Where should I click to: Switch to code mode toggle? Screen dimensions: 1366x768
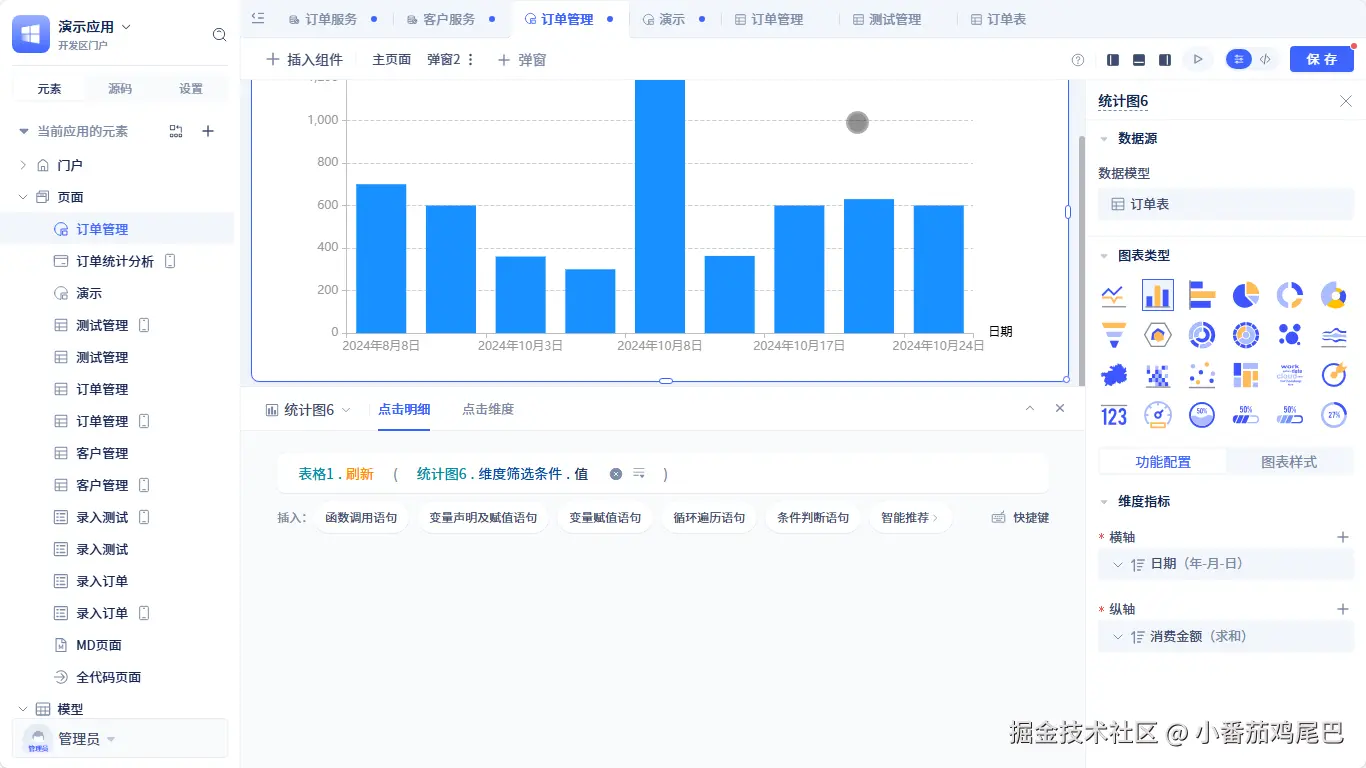coord(1266,60)
